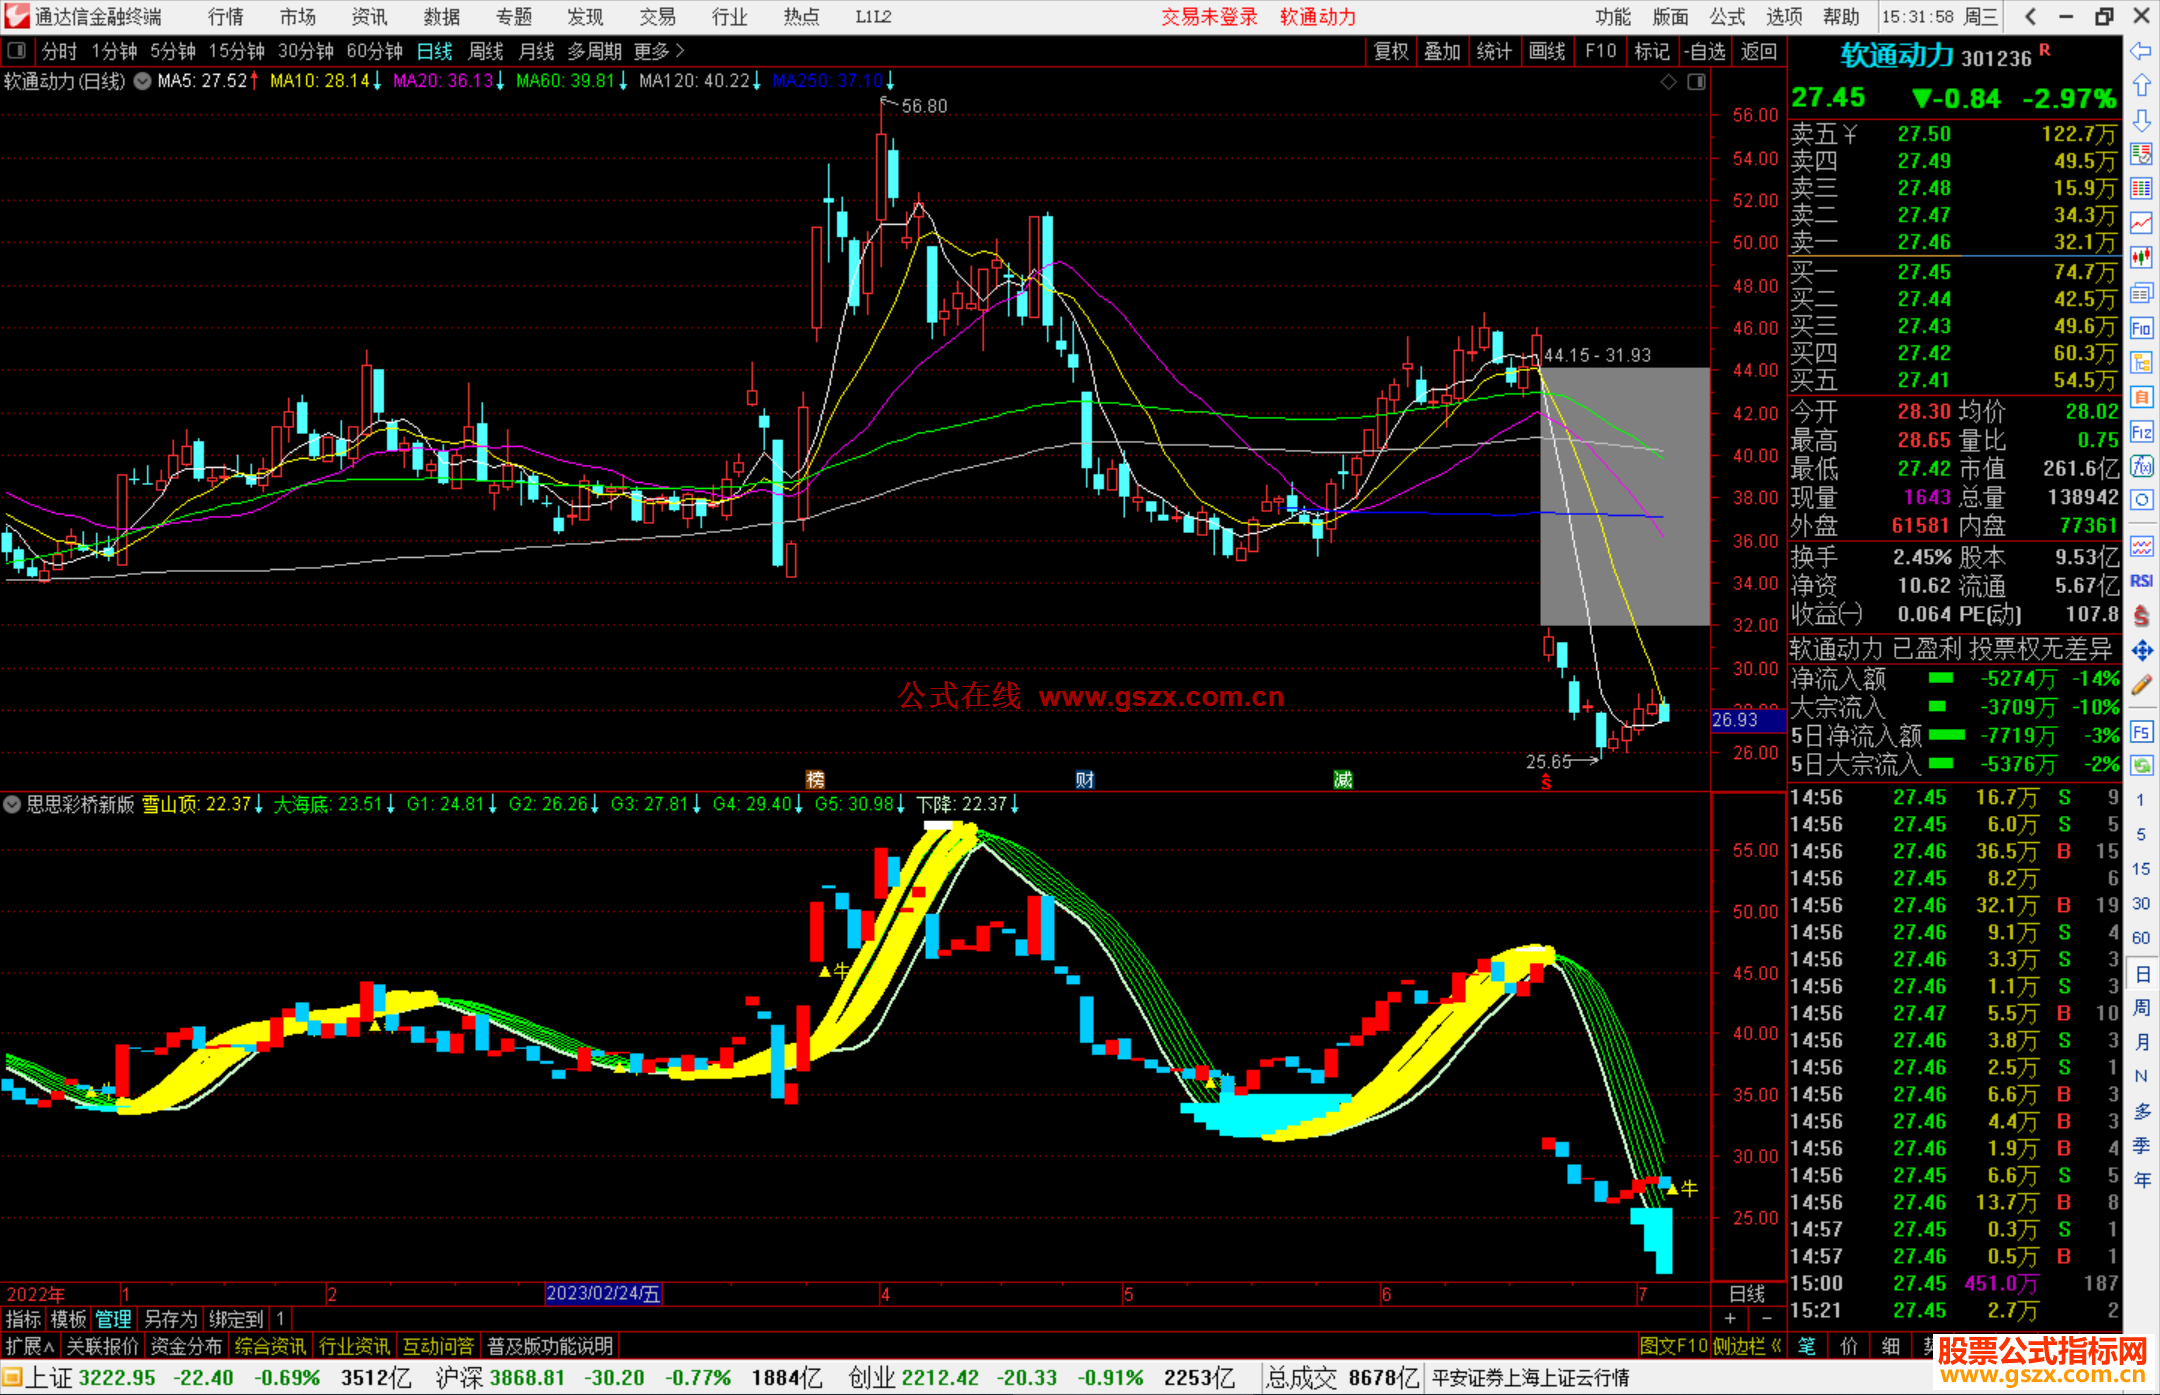Open the 行情 menu

click(225, 17)
